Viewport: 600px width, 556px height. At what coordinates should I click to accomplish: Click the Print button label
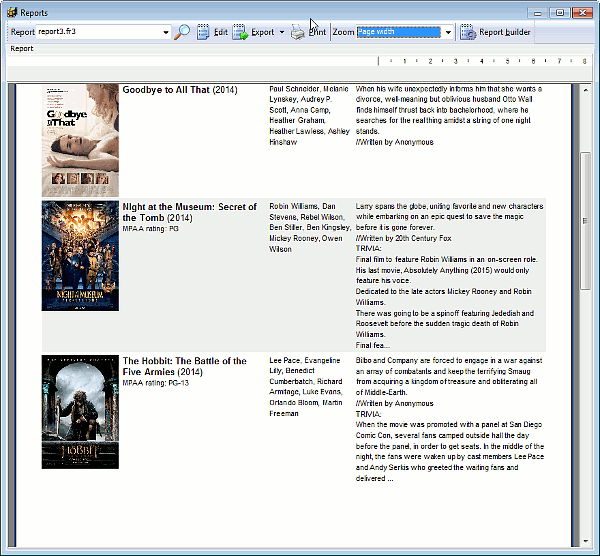pos(317,32)
